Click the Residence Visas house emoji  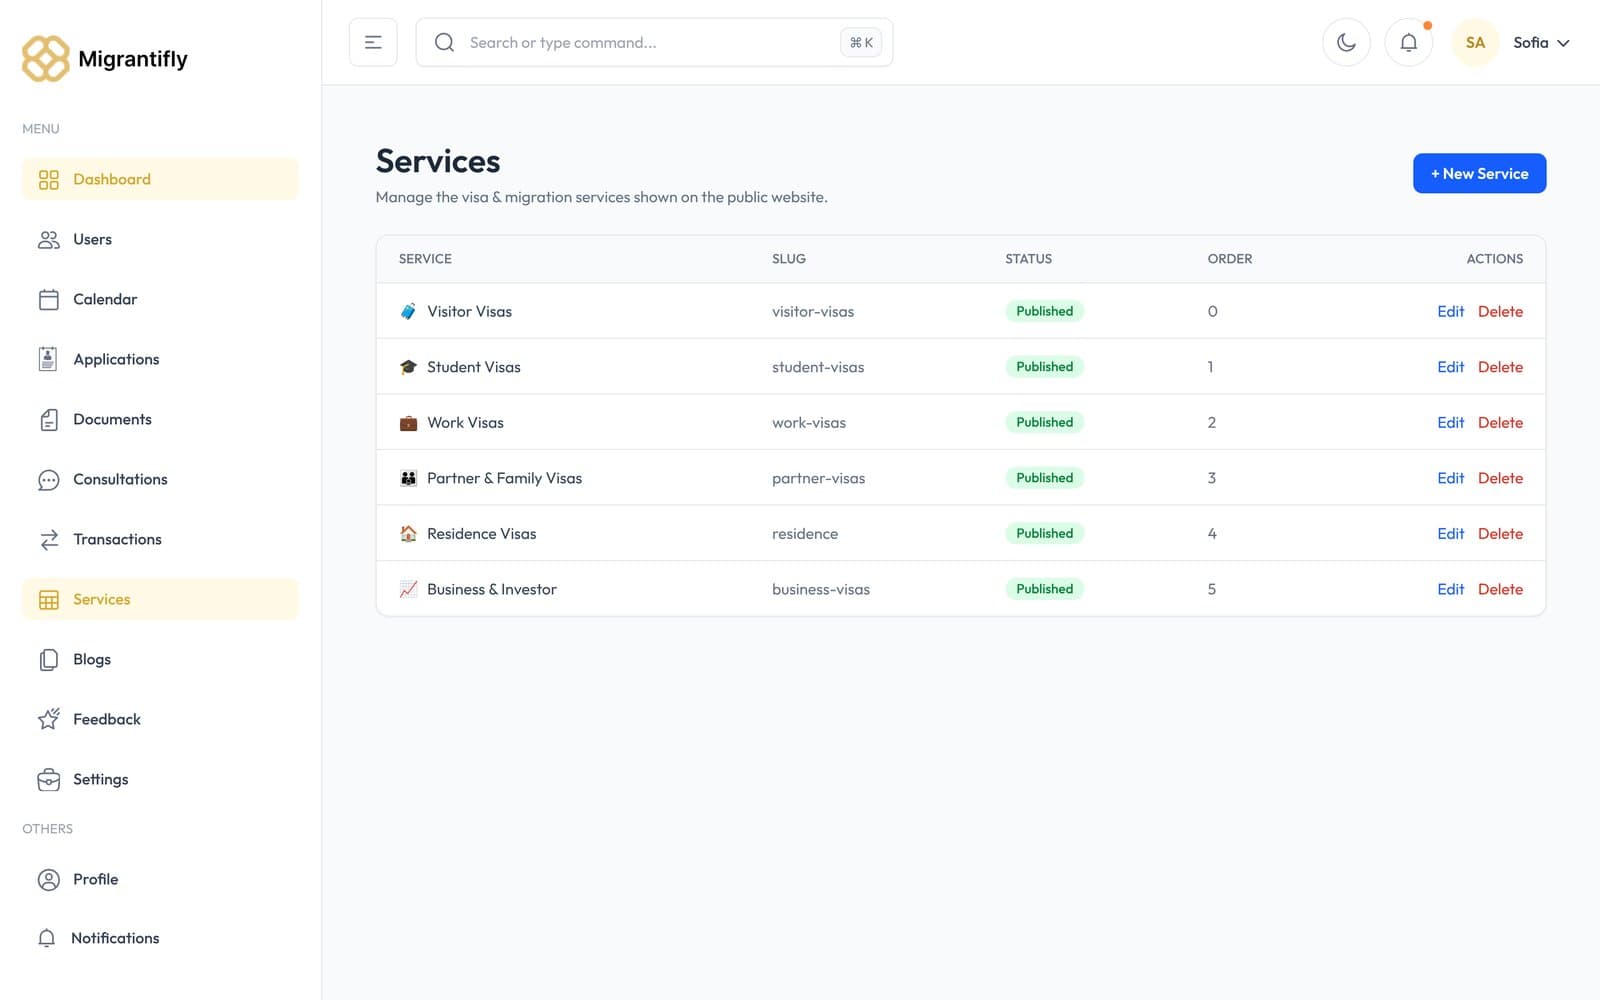[408, 533]
